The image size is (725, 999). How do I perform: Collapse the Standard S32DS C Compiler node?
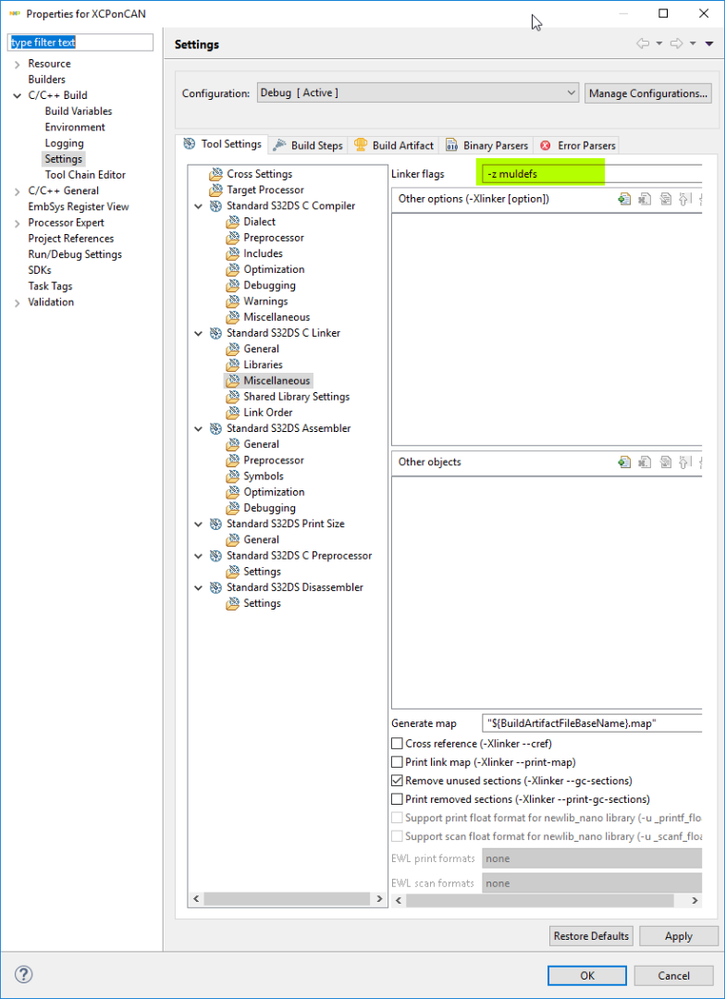click(199, 206)
